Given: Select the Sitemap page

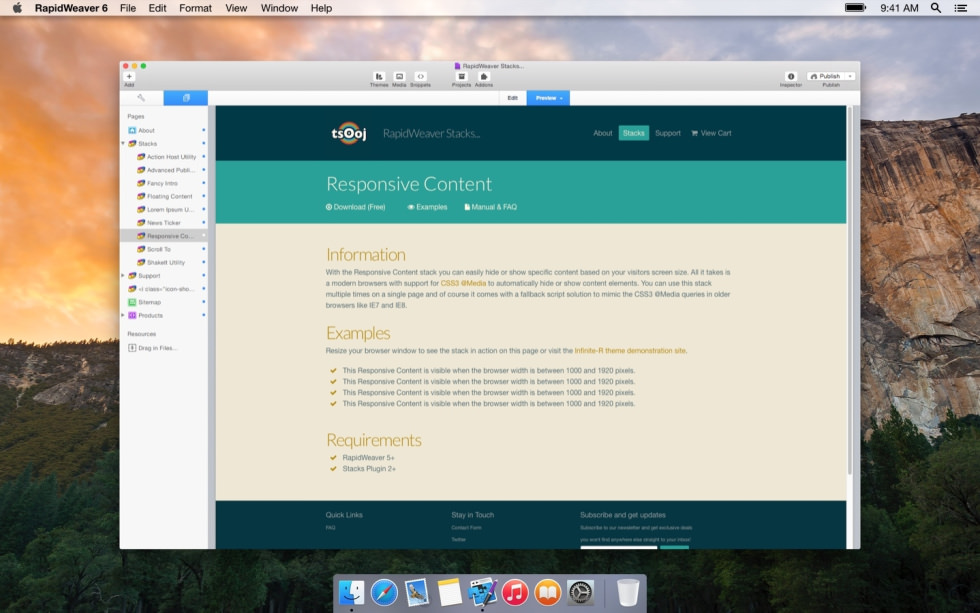Looking at the screenshot, I should [x=149, y=302].
